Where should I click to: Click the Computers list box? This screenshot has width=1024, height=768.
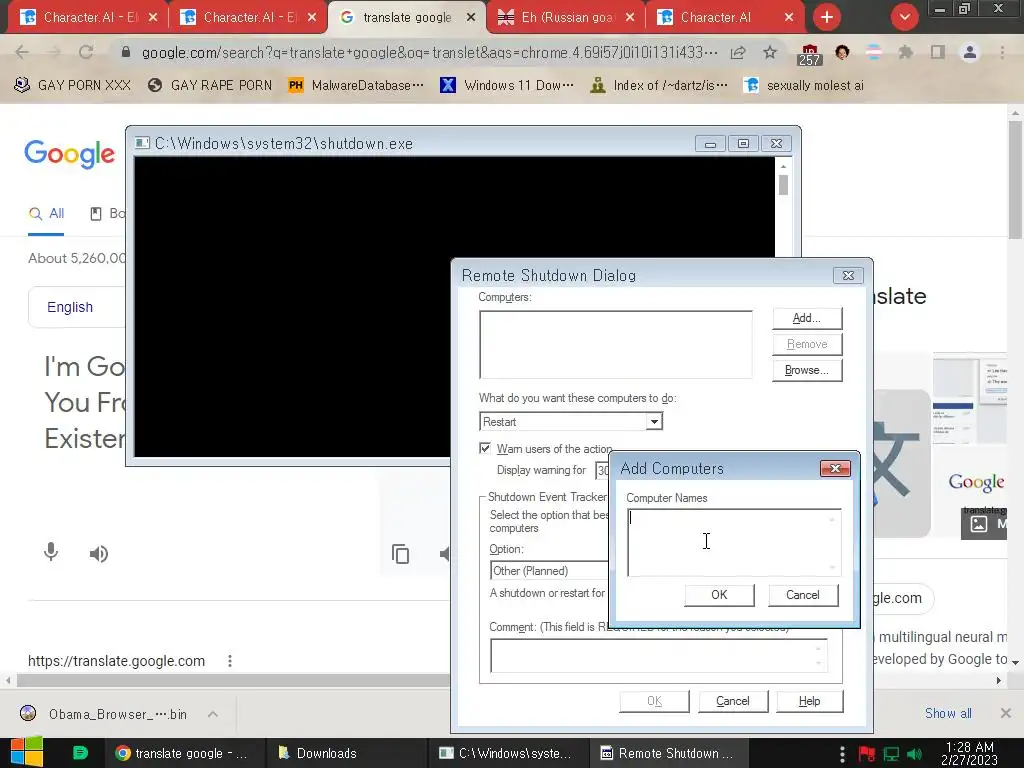(x=616, y=345)
